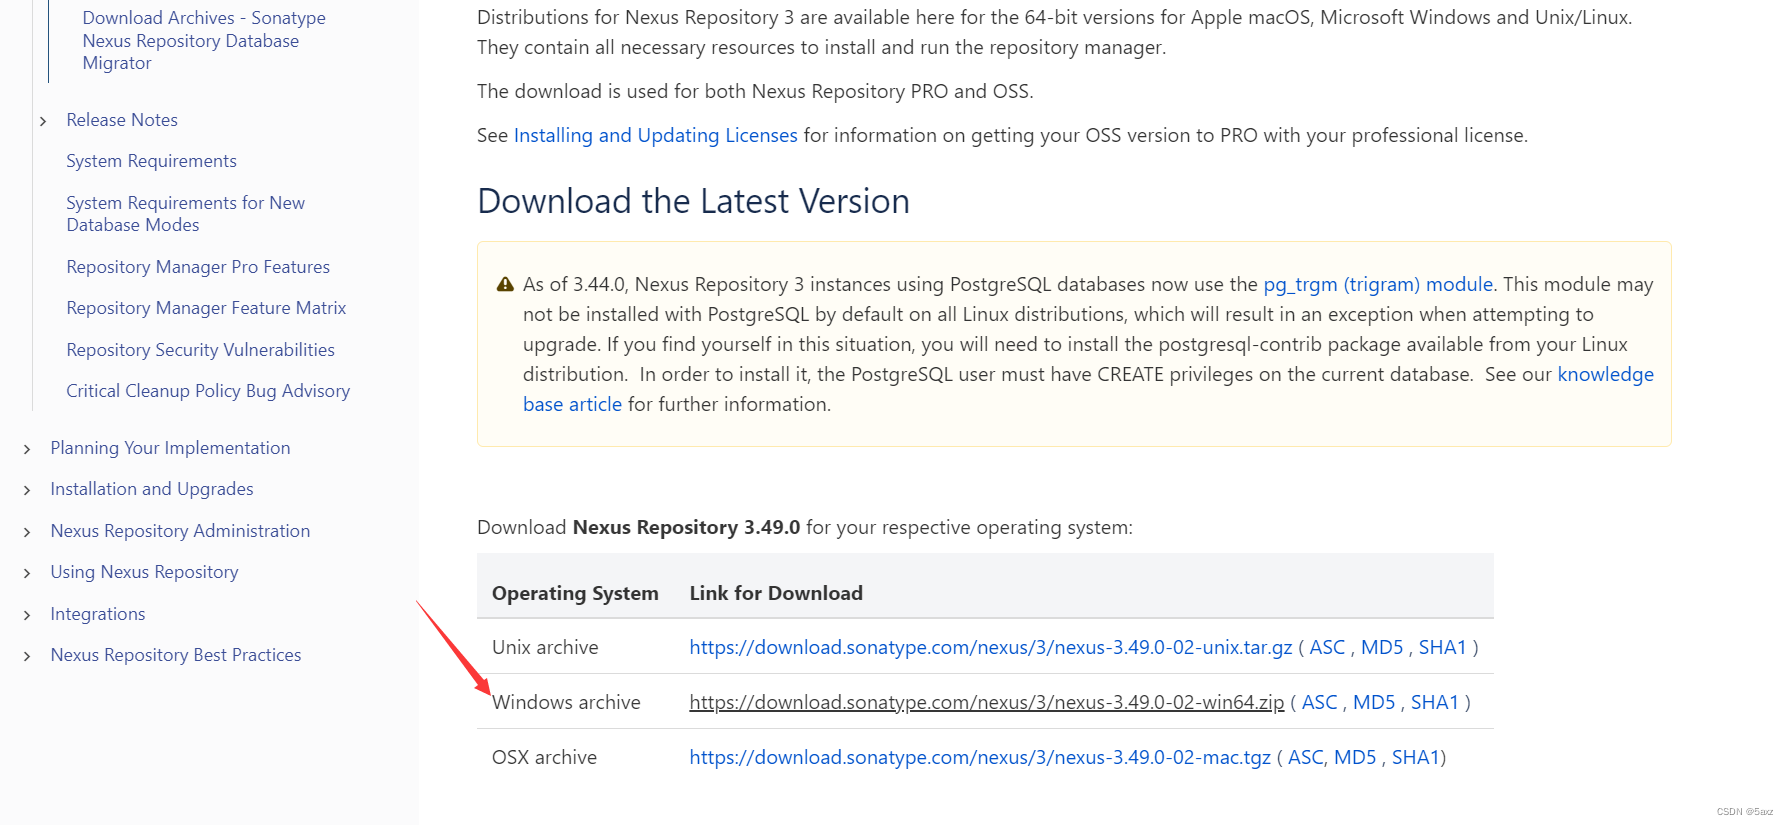
Task: Click the Unix archive row label
Action: pyautogui.click(x=545, y=647)
